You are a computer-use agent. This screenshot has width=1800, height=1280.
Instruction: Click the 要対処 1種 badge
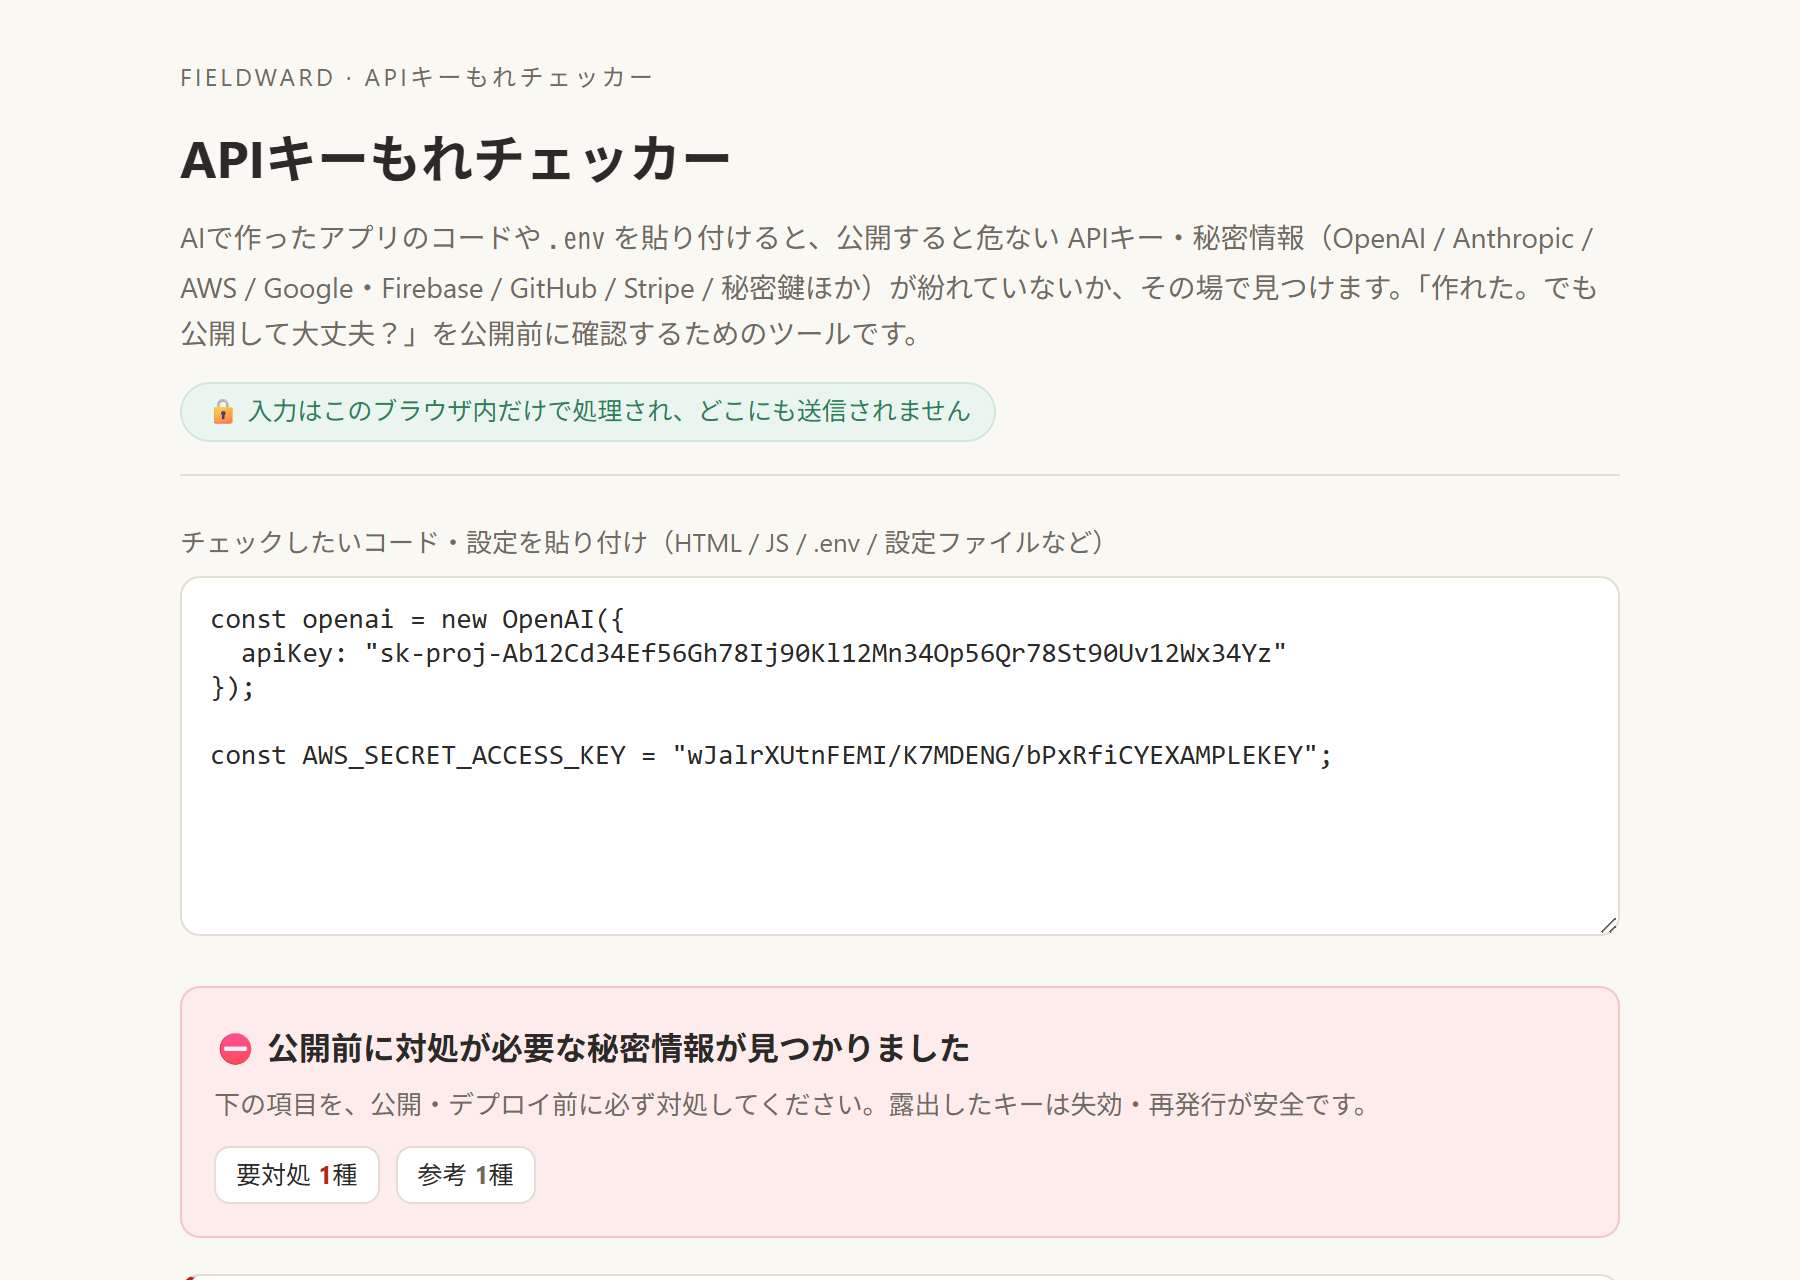(297, 1175)
